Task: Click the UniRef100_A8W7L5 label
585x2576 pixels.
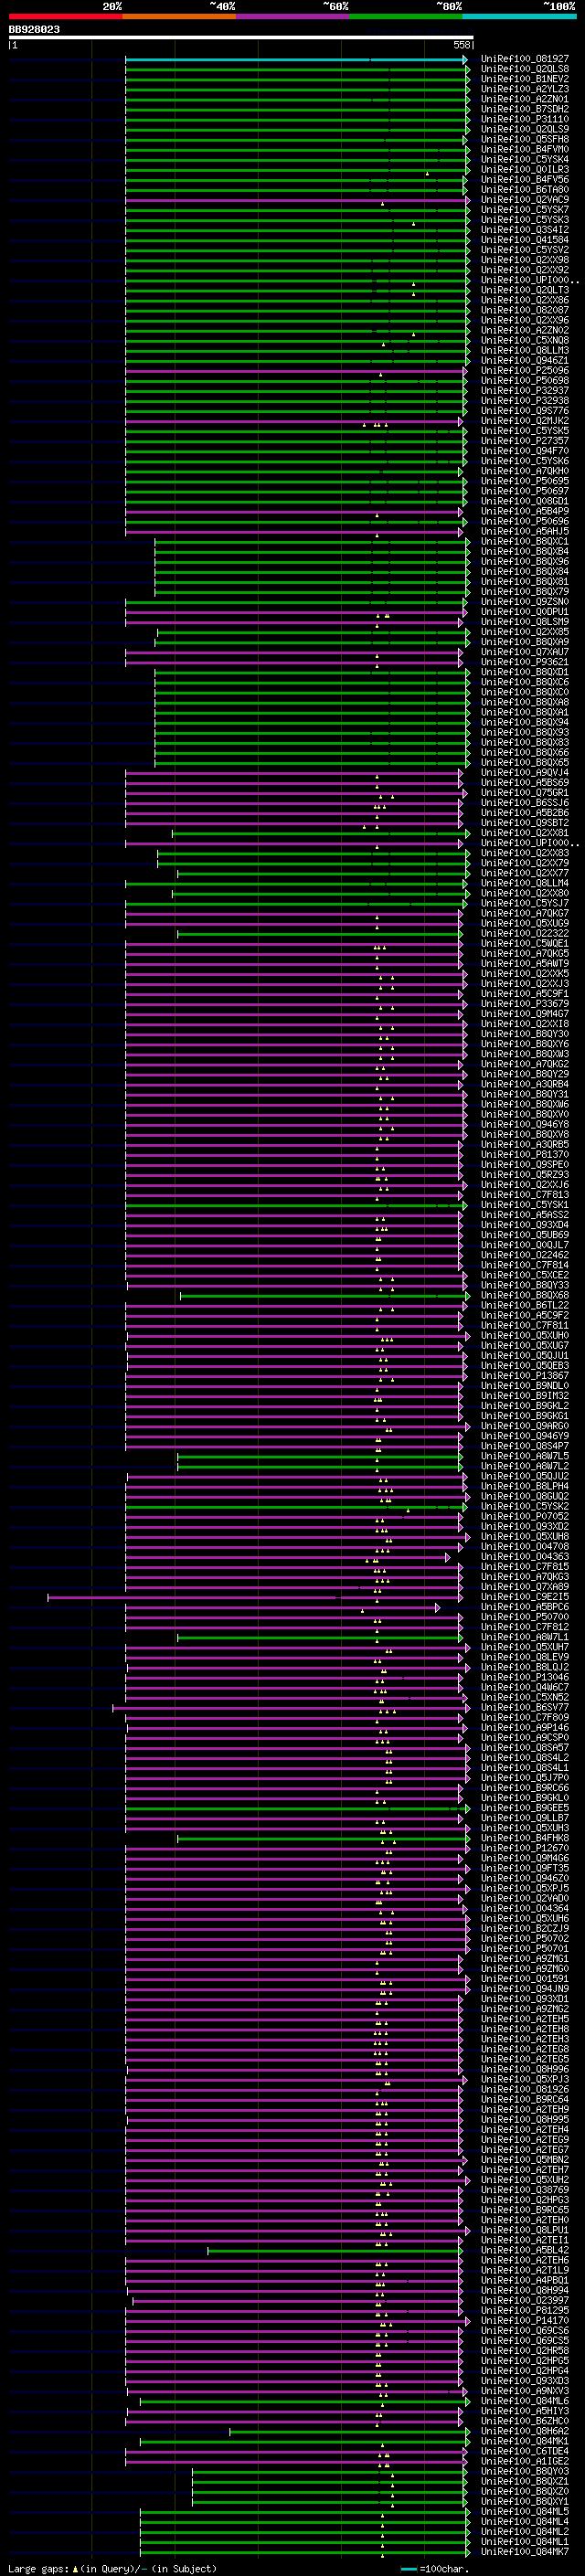Action: 525,1456
